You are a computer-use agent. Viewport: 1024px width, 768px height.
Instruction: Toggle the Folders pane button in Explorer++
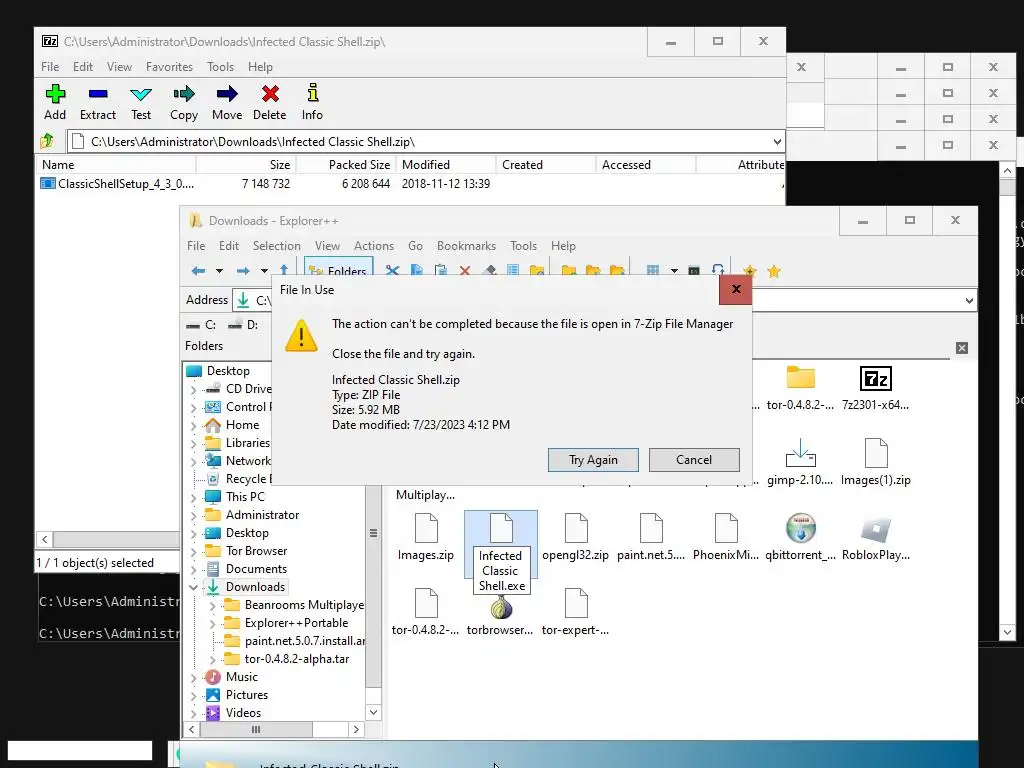tap(338, 270)
